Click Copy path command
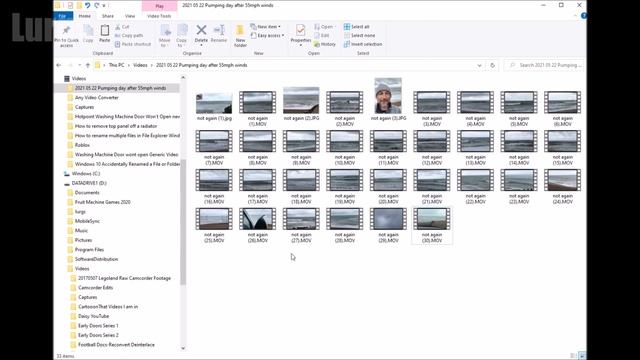Image resolution: width=640 pixels, height=360 pixels. pyautogui.click(x=129, y=36)
